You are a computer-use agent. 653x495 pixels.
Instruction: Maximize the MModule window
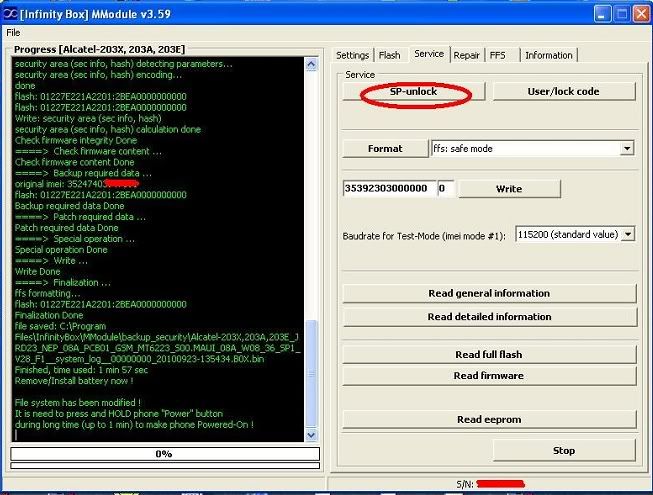tap(620, 13)
